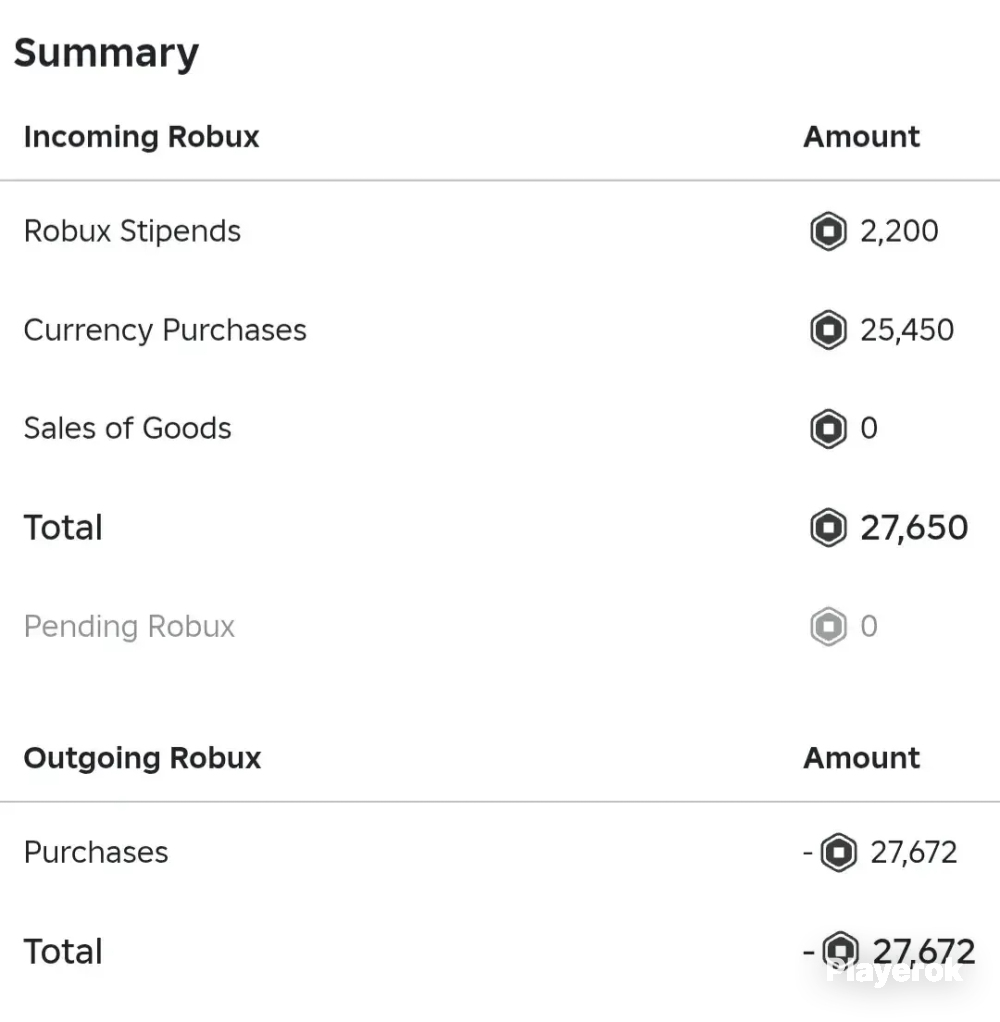
Task: Click the 25,450 currency purchases amount
Action: (907, 330)
